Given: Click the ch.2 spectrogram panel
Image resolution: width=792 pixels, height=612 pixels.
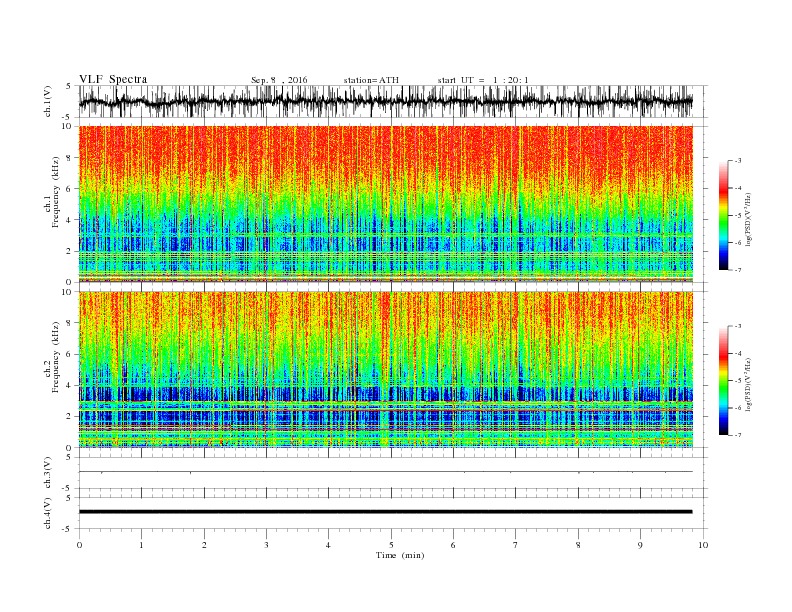Looking at the screenshot, I should click(x=385, y=370).
